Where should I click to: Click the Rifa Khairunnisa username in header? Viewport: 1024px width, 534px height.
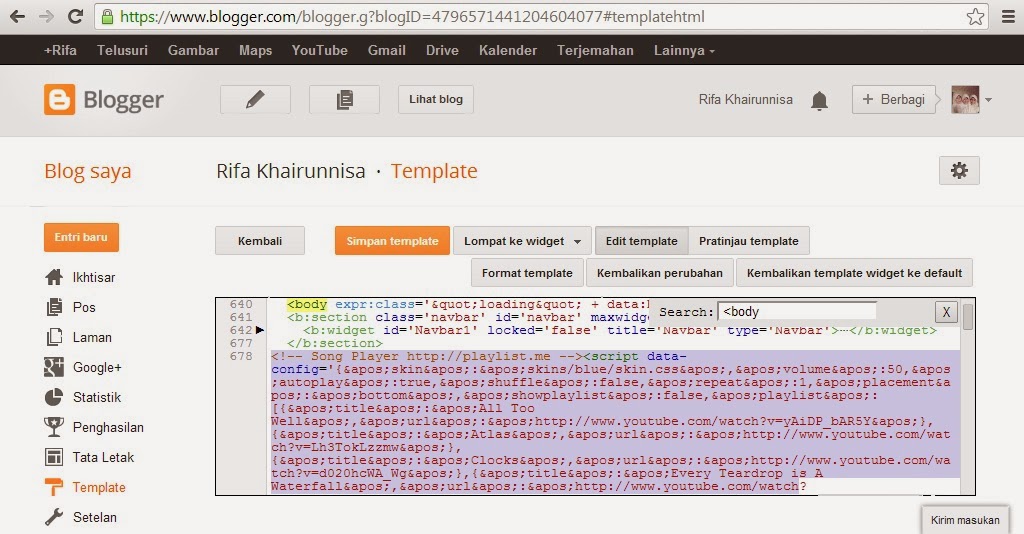tap(746, 99)
